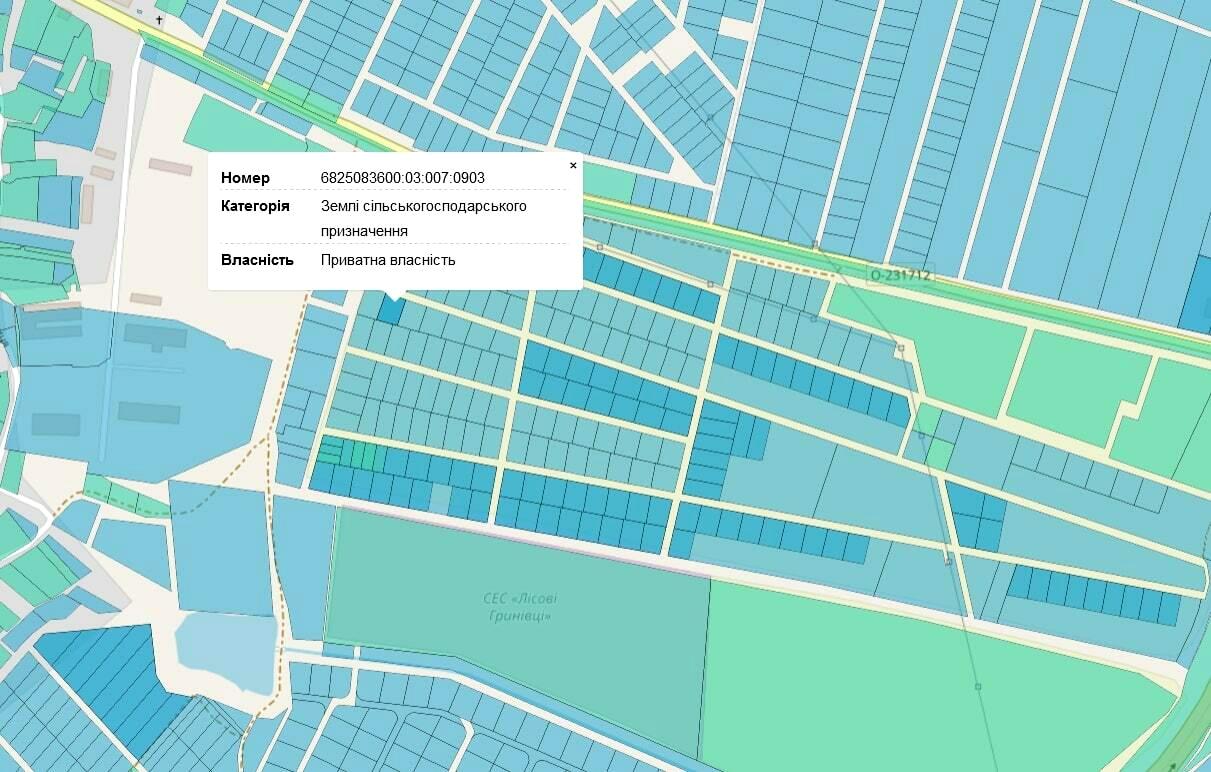Image resolution: width=1211 pixels, height=772 pixels.
Task: Click the tan building nearest the popup's left edge
Action: (x=170, y=167)
